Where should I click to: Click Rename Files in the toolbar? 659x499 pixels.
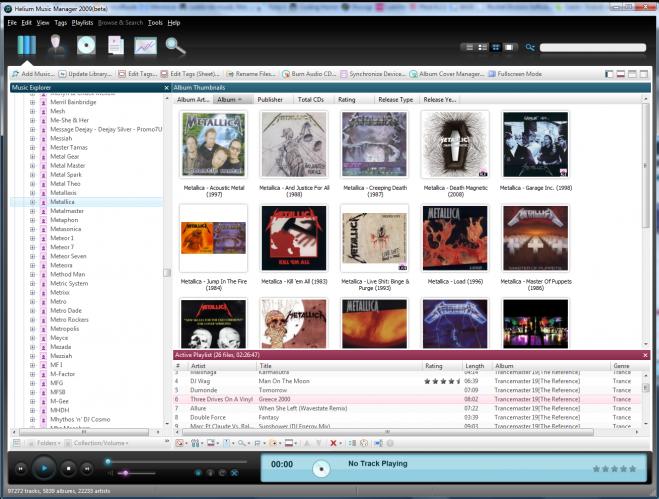[251, 74]
